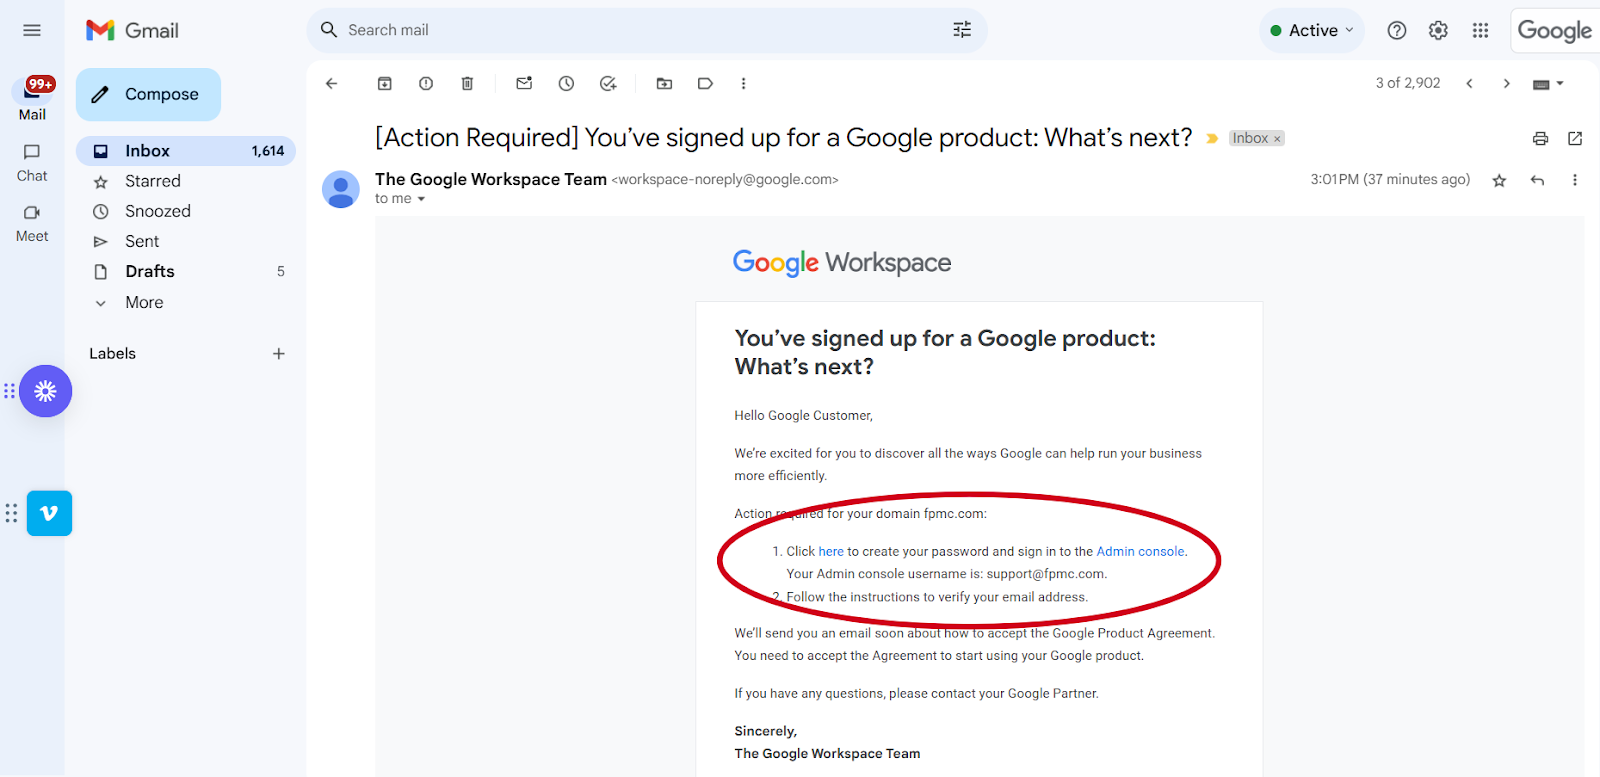Go to newer conversation
This screenshot has height=777, width=1600.
click(1469, 84)
